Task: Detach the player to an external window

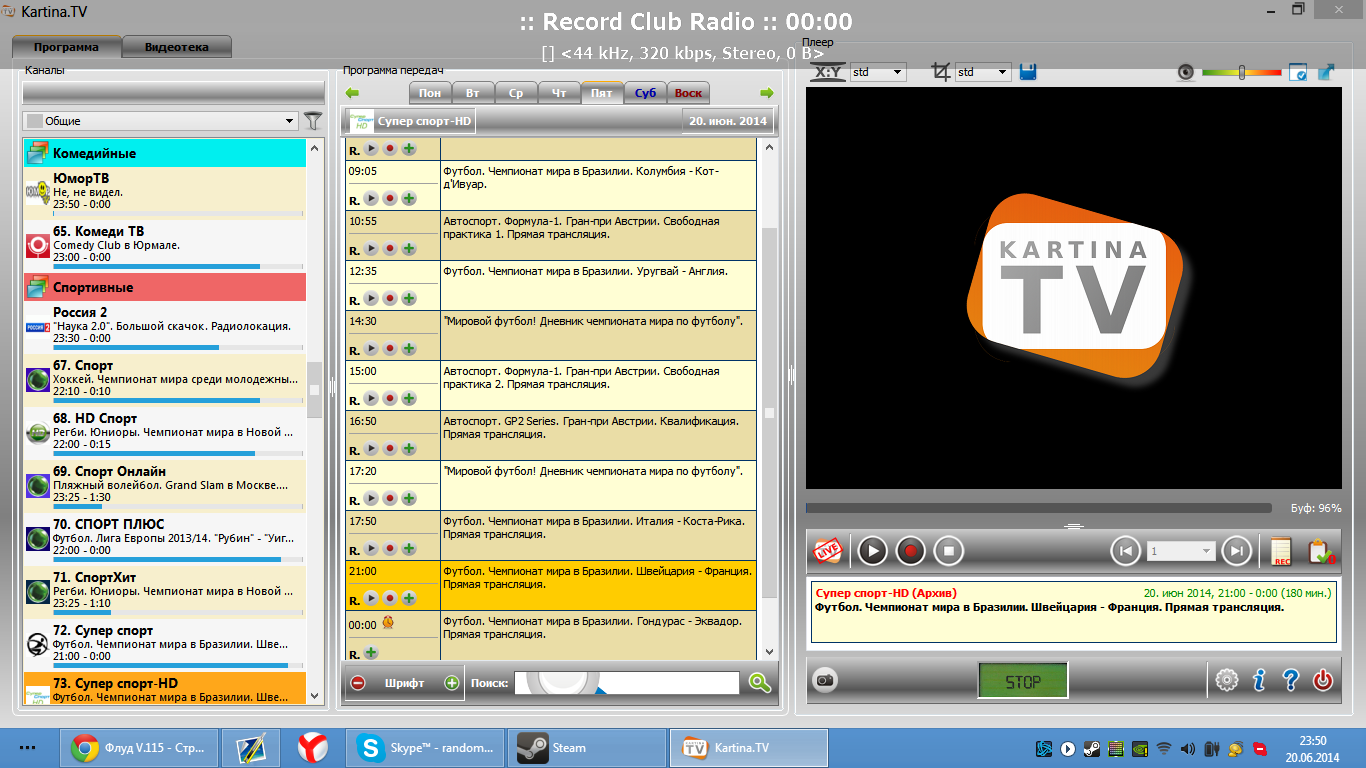Action: point(1326,72)
